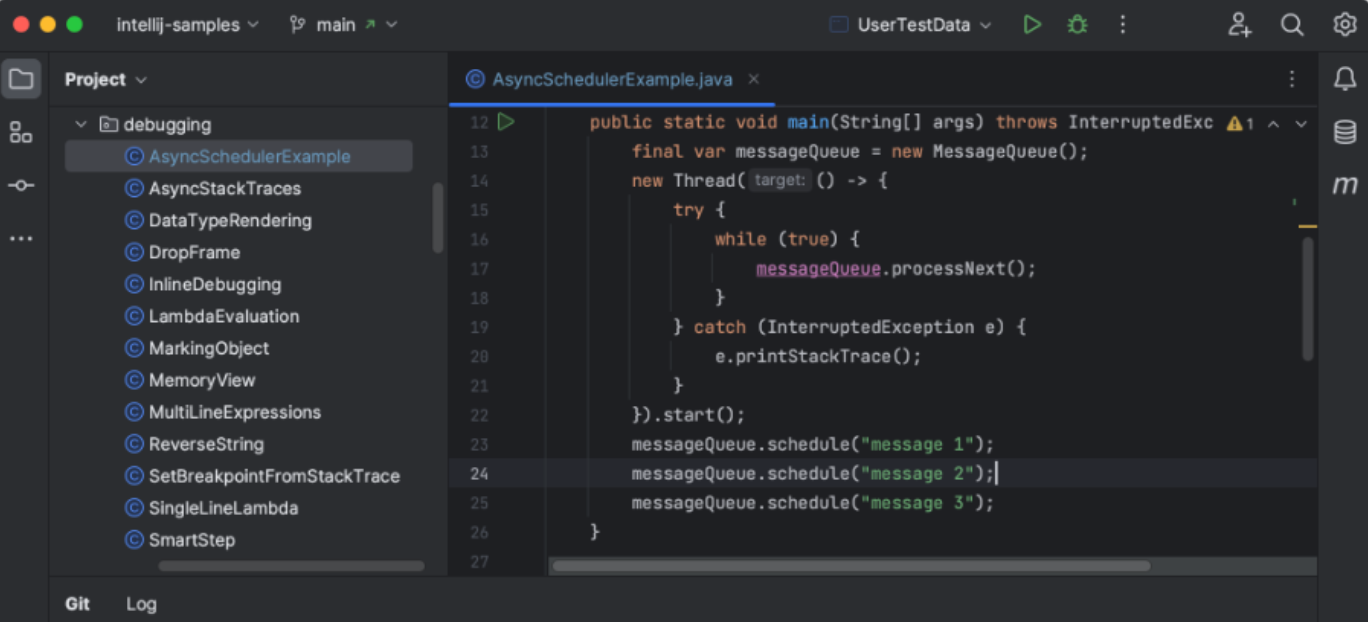Click project tree vertical scrollbar
Viewport: 1368px width, 622px height.
pos(437,217)
